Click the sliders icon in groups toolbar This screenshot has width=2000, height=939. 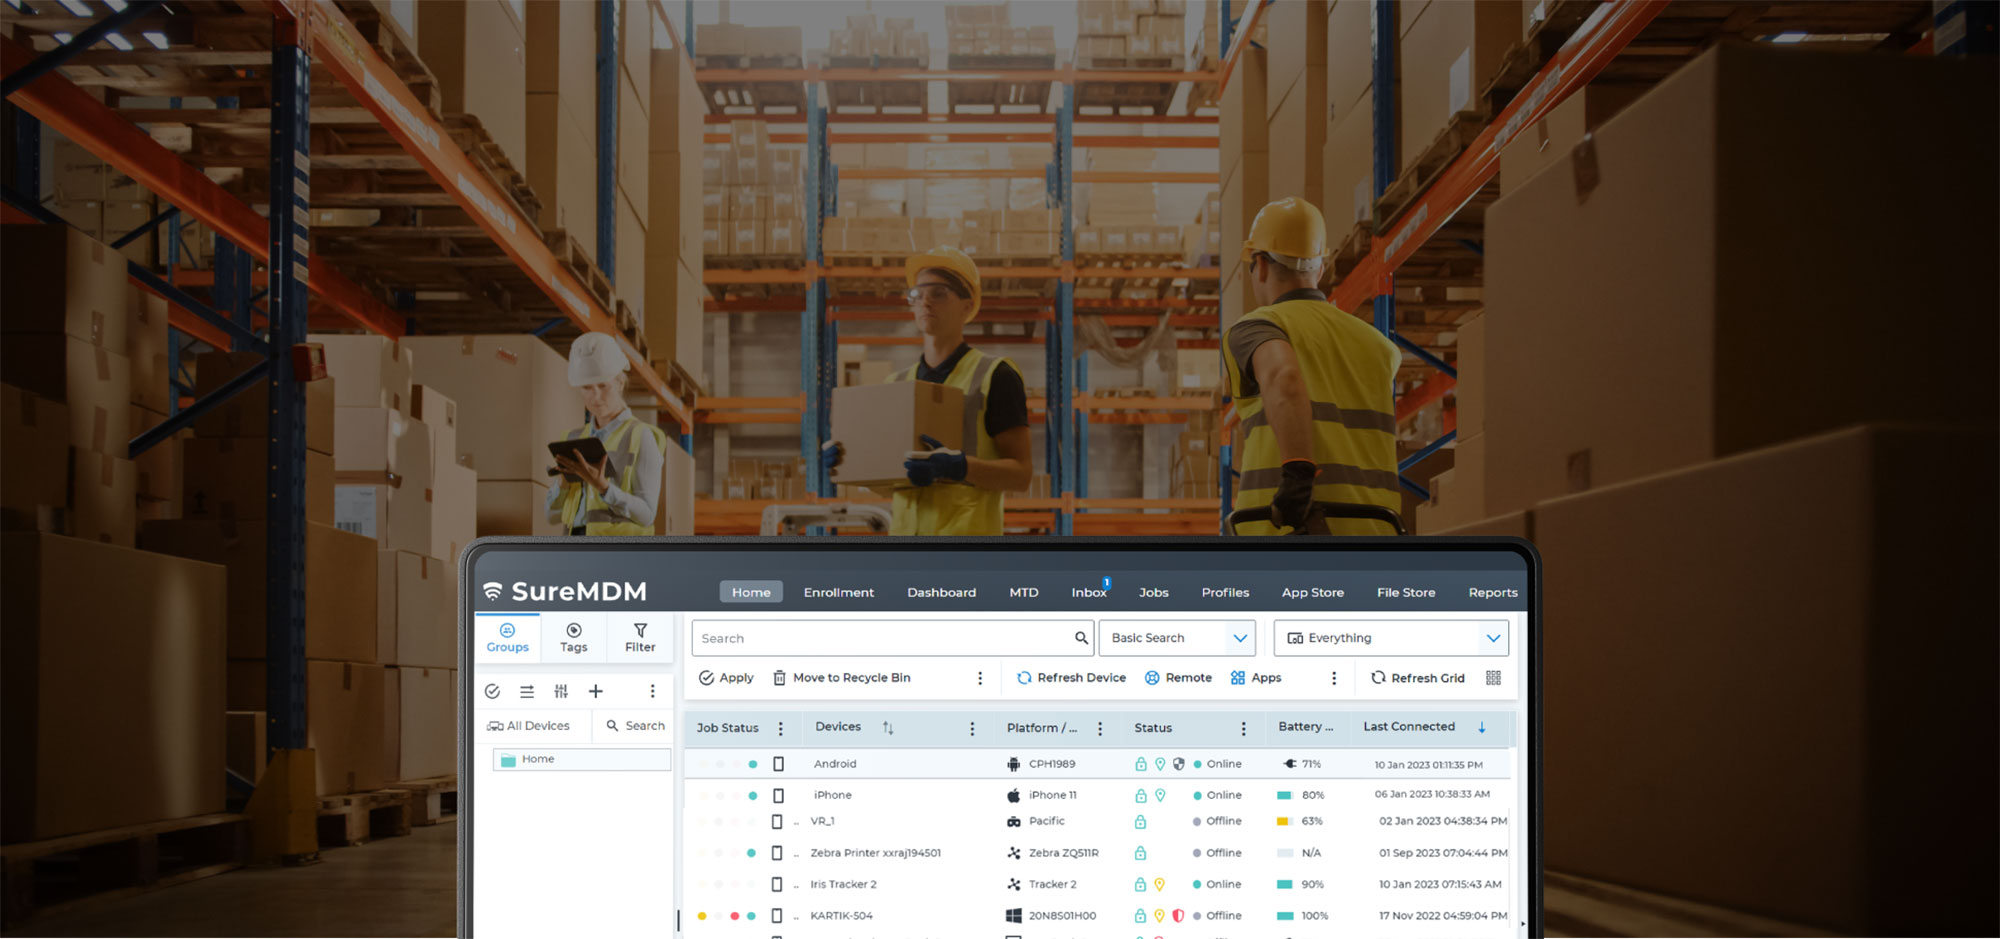tap(561, 691)
